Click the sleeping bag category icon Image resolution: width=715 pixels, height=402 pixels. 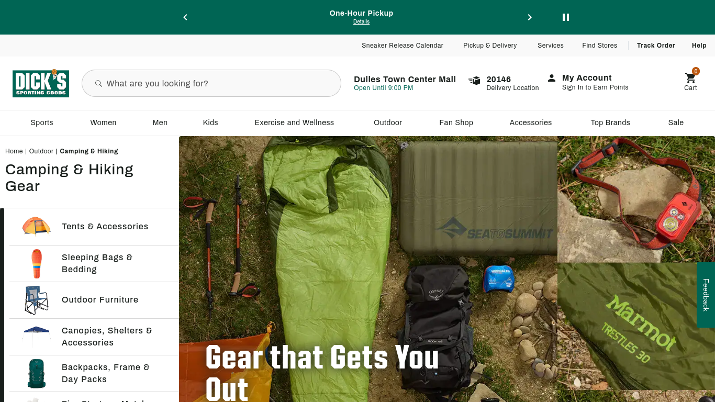pyautogui.click(x=36, y=263)
